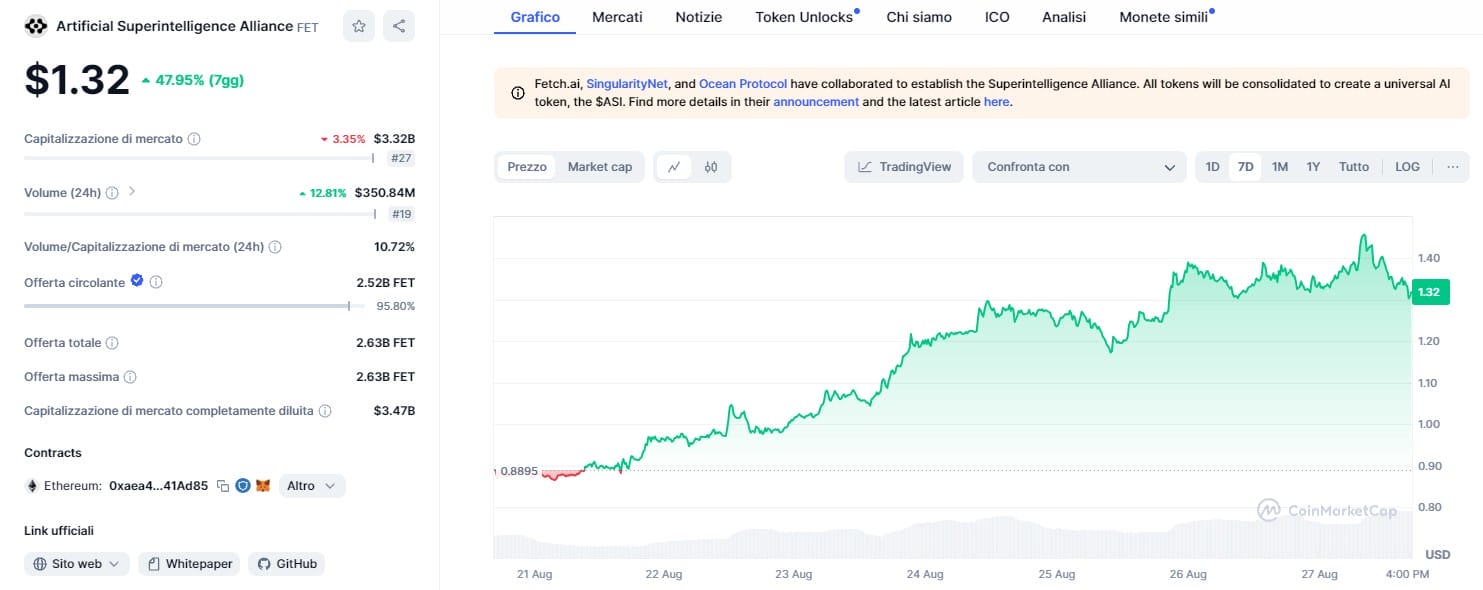Image resolution: width=1483 pixels, height=590 pixels.
Task: Open the TradingView chart button
Action: tap(904, 167)
